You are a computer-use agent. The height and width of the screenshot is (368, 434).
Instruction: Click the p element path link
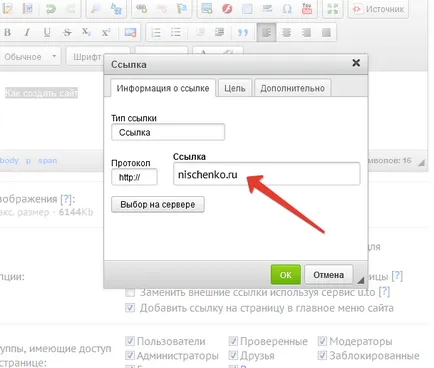coord(28,161)
